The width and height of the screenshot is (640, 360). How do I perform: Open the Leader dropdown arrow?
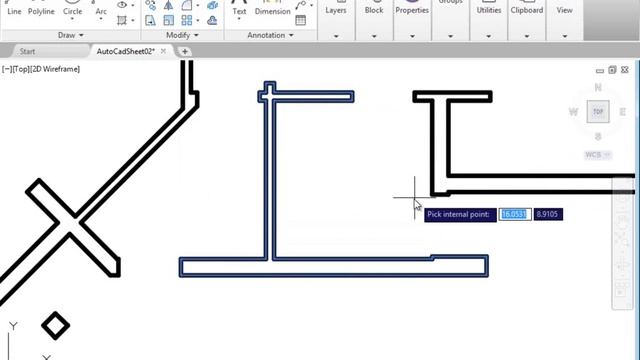coord(311,5)
